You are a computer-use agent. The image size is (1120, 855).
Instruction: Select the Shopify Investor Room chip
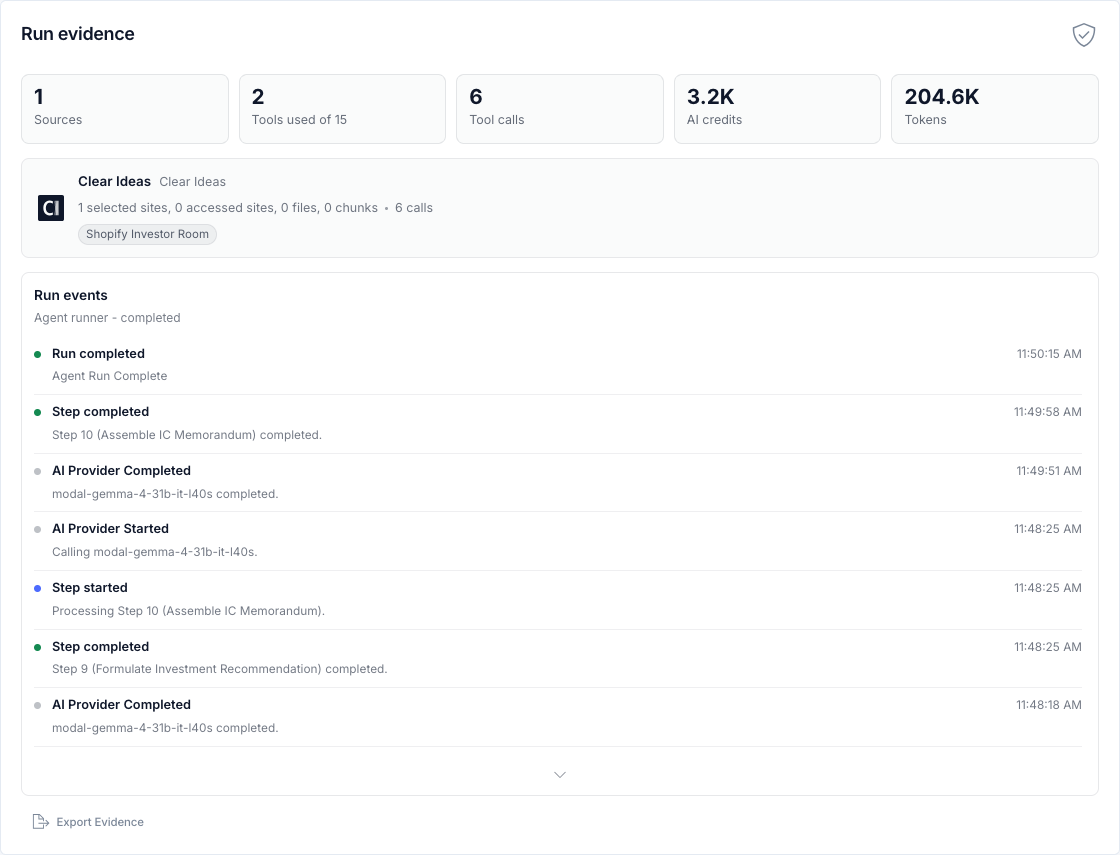(147, 234)
